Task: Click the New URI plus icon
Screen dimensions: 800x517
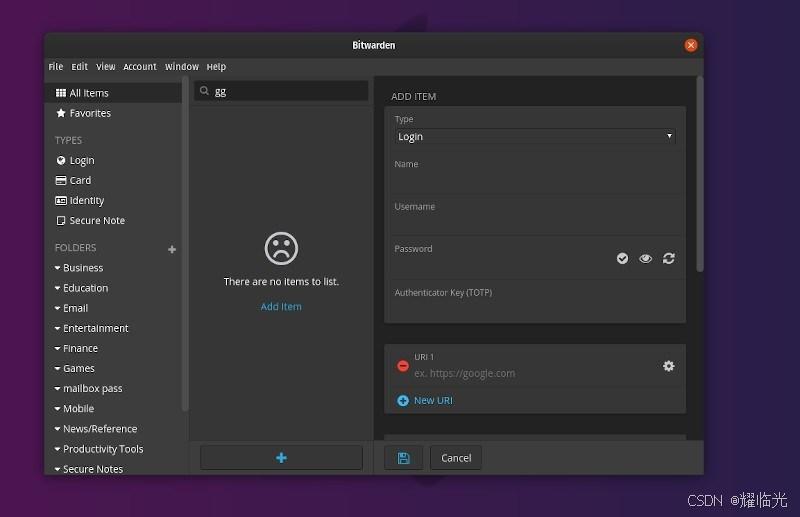Action: coord(403,401)
